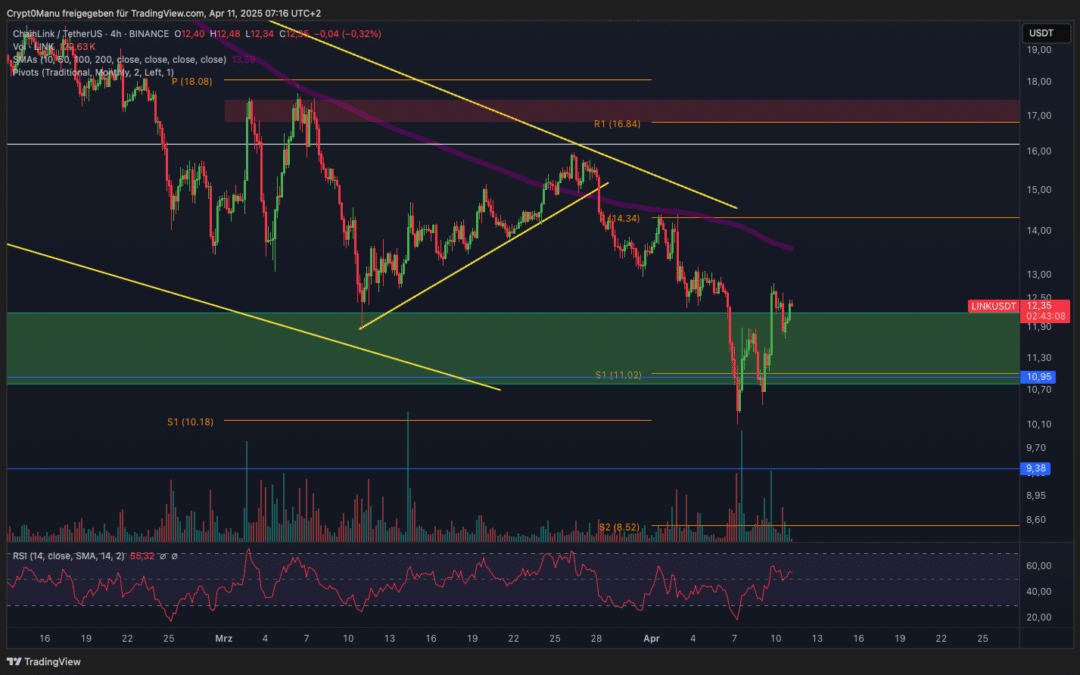This screenshot has width=1080, height=675.
Task: Click the S1 (10.18) pivot label
Action: (190, 422)
